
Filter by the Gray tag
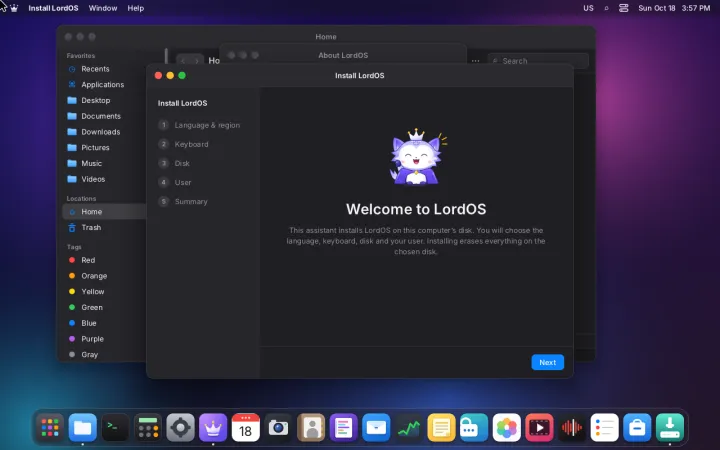104,354
